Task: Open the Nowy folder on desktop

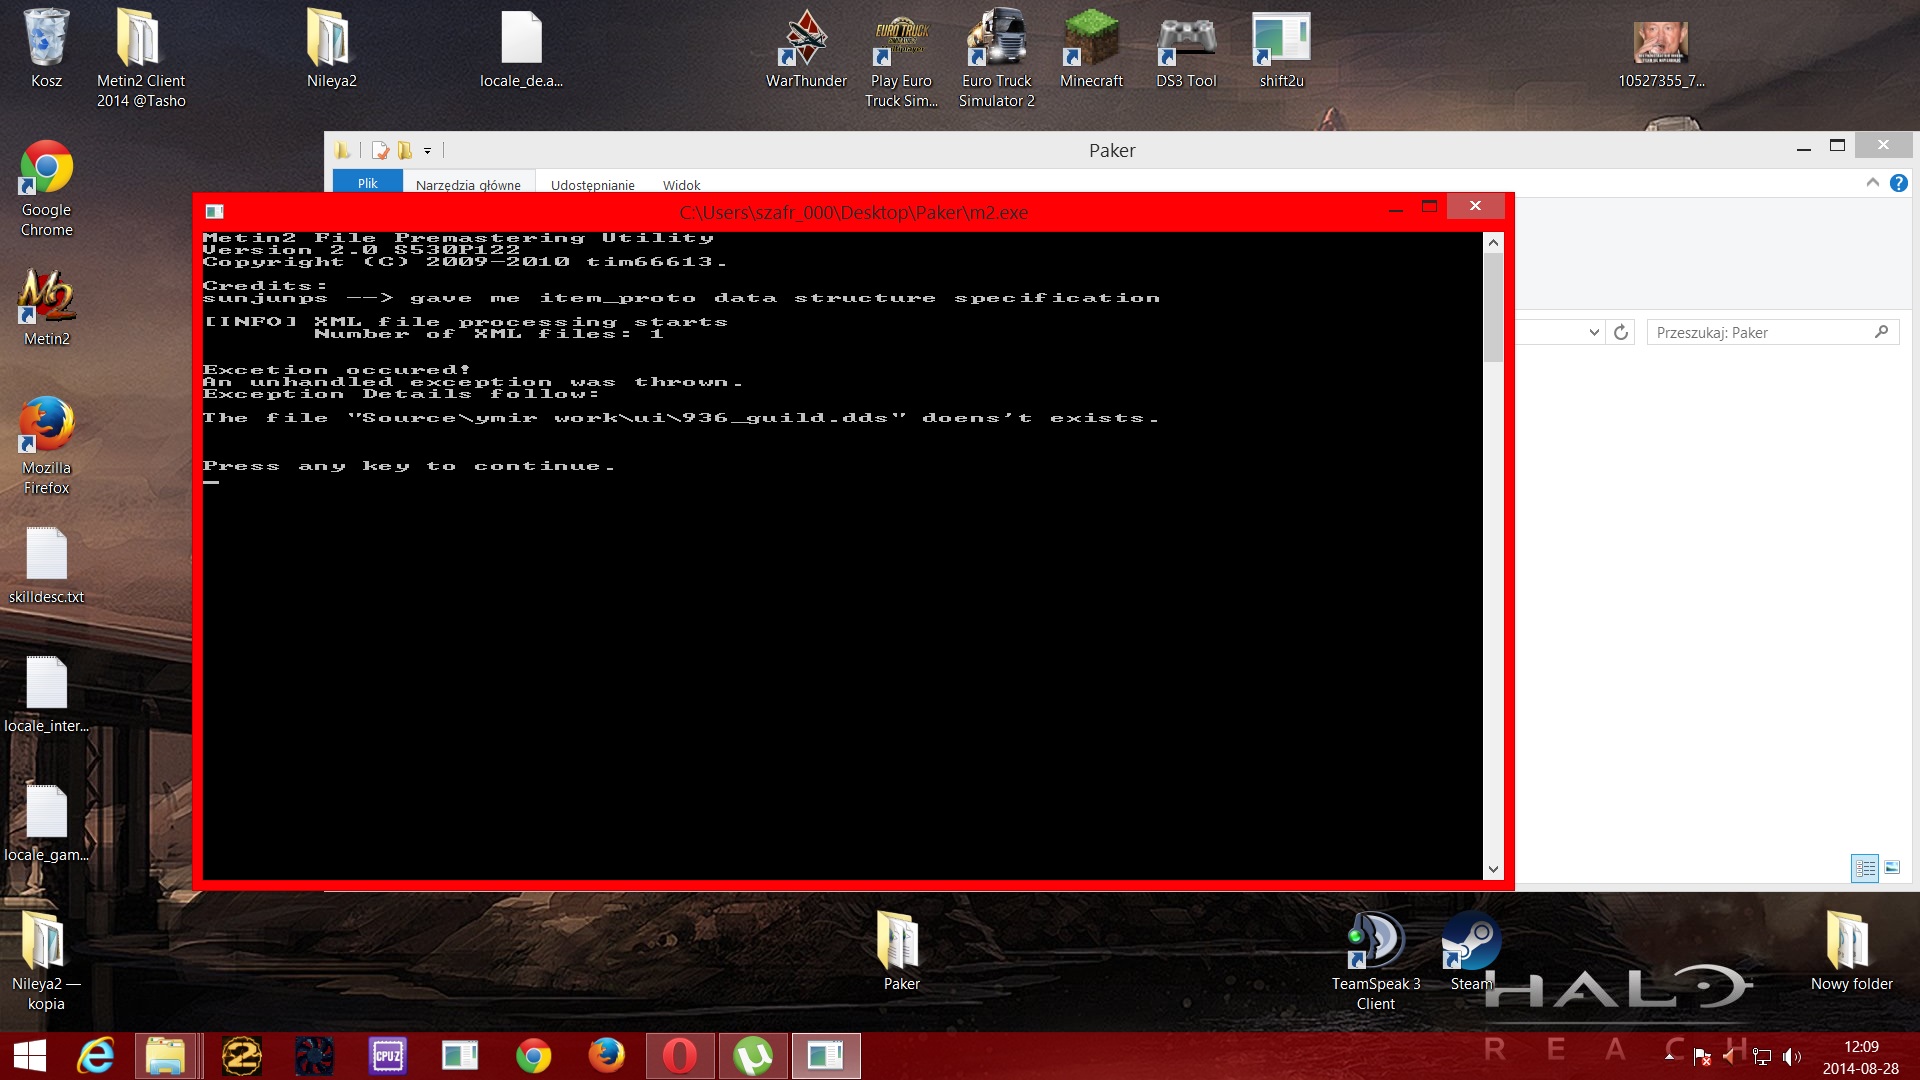Action: [1851, 951]
